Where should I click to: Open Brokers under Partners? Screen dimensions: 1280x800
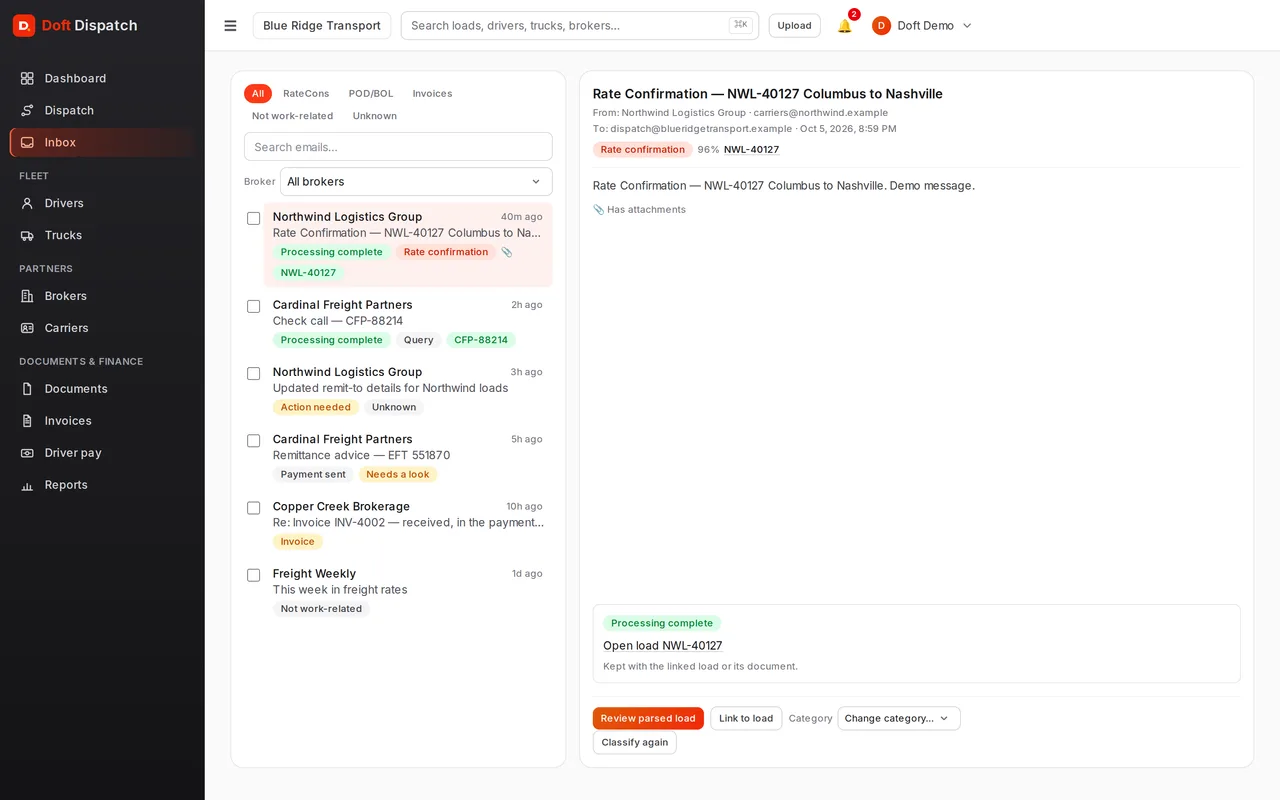102,296
